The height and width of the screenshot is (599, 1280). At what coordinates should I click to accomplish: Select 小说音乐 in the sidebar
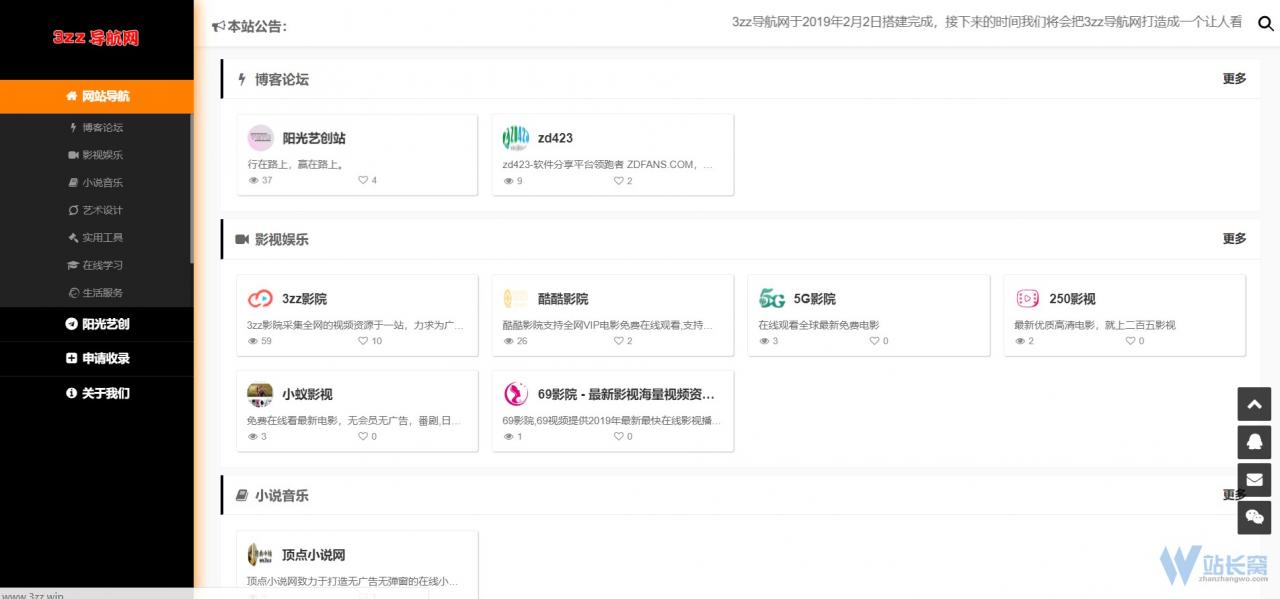point(96,182)
